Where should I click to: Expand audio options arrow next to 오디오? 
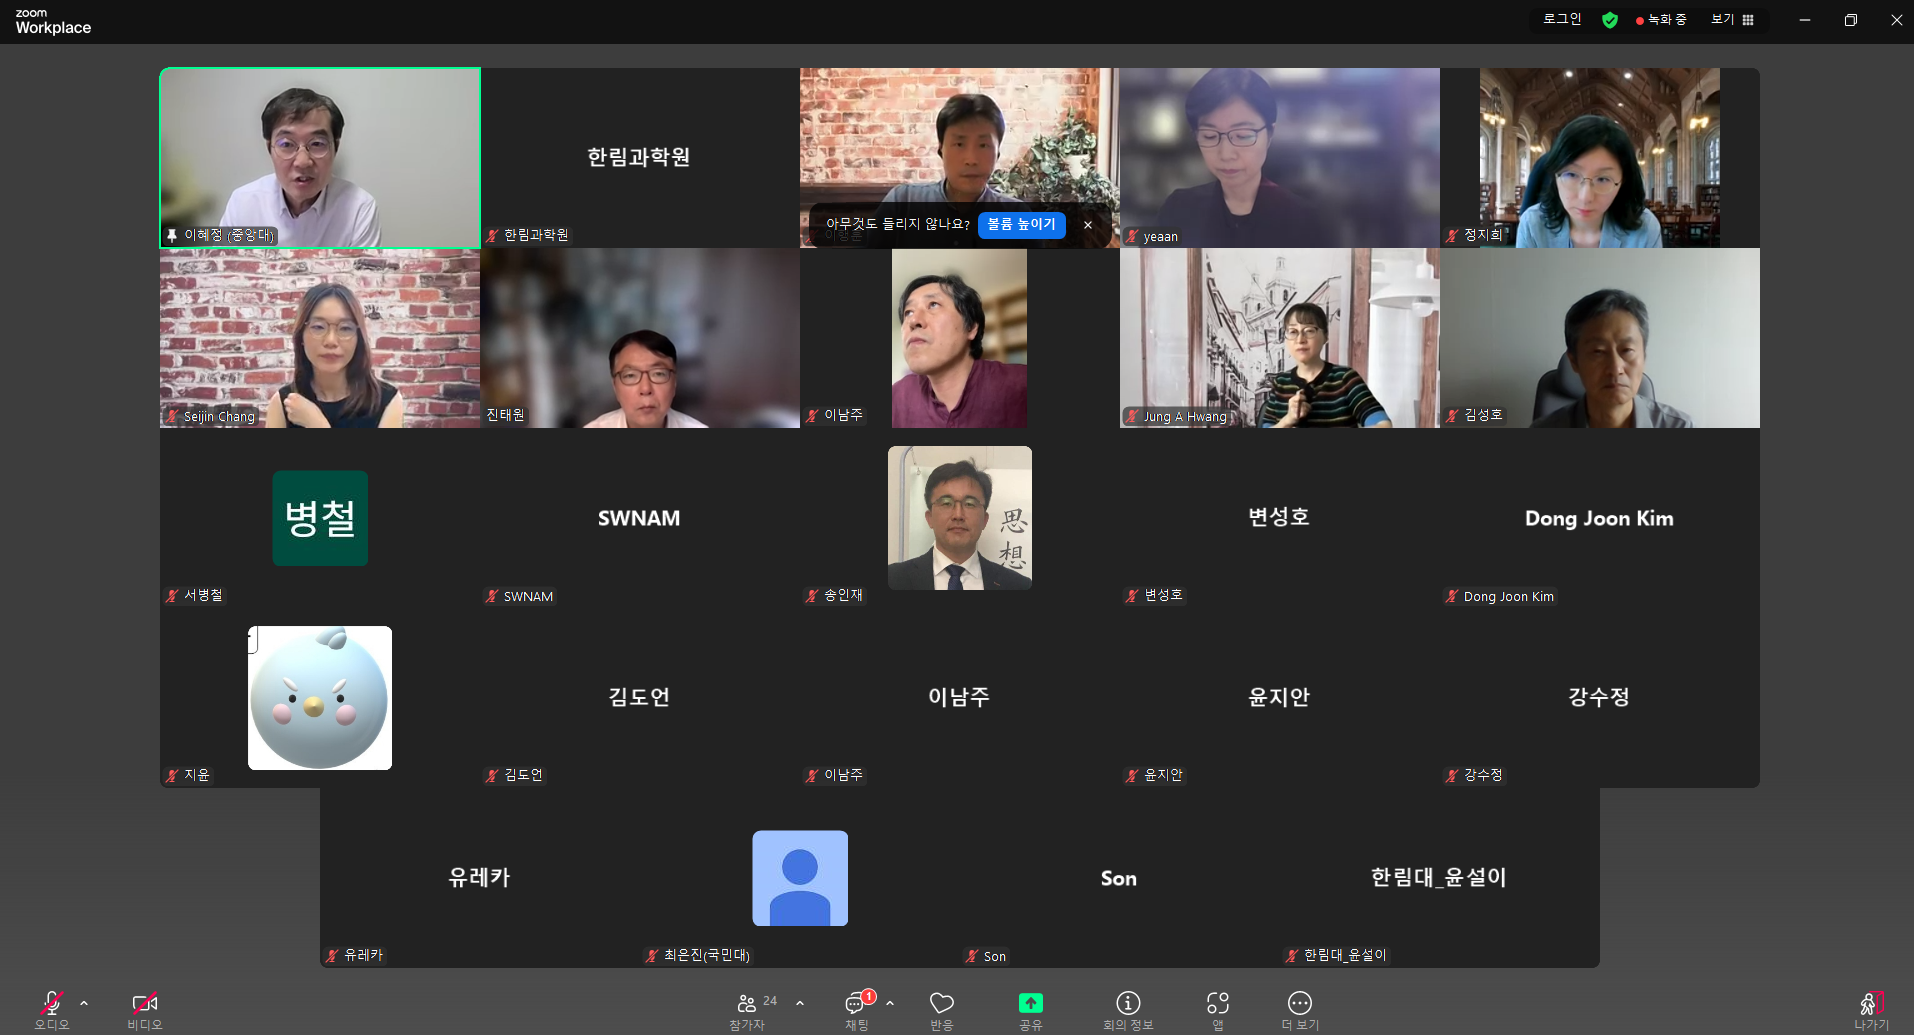(84, 1003)
